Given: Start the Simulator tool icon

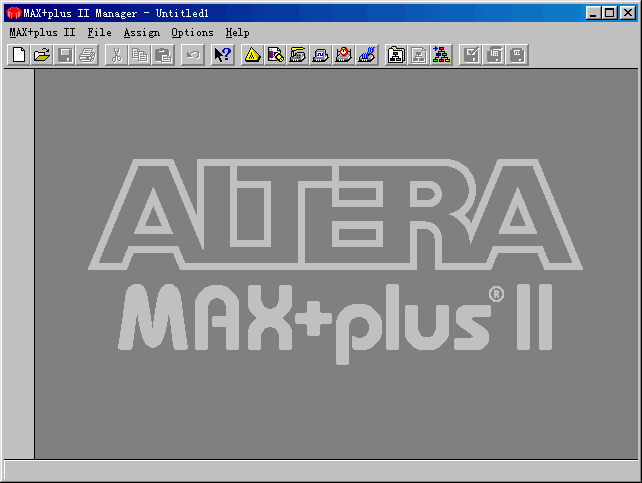Looking at the screenshot, I should coord(321,55).
